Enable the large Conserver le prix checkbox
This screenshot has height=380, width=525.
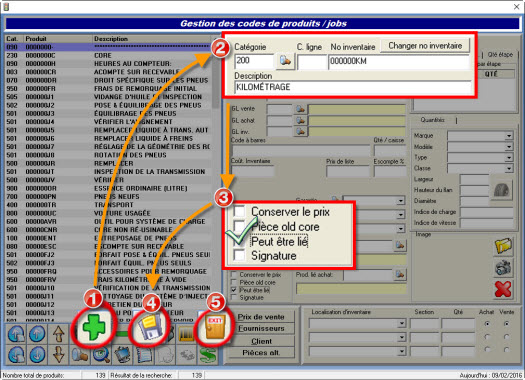click(239, 211)
